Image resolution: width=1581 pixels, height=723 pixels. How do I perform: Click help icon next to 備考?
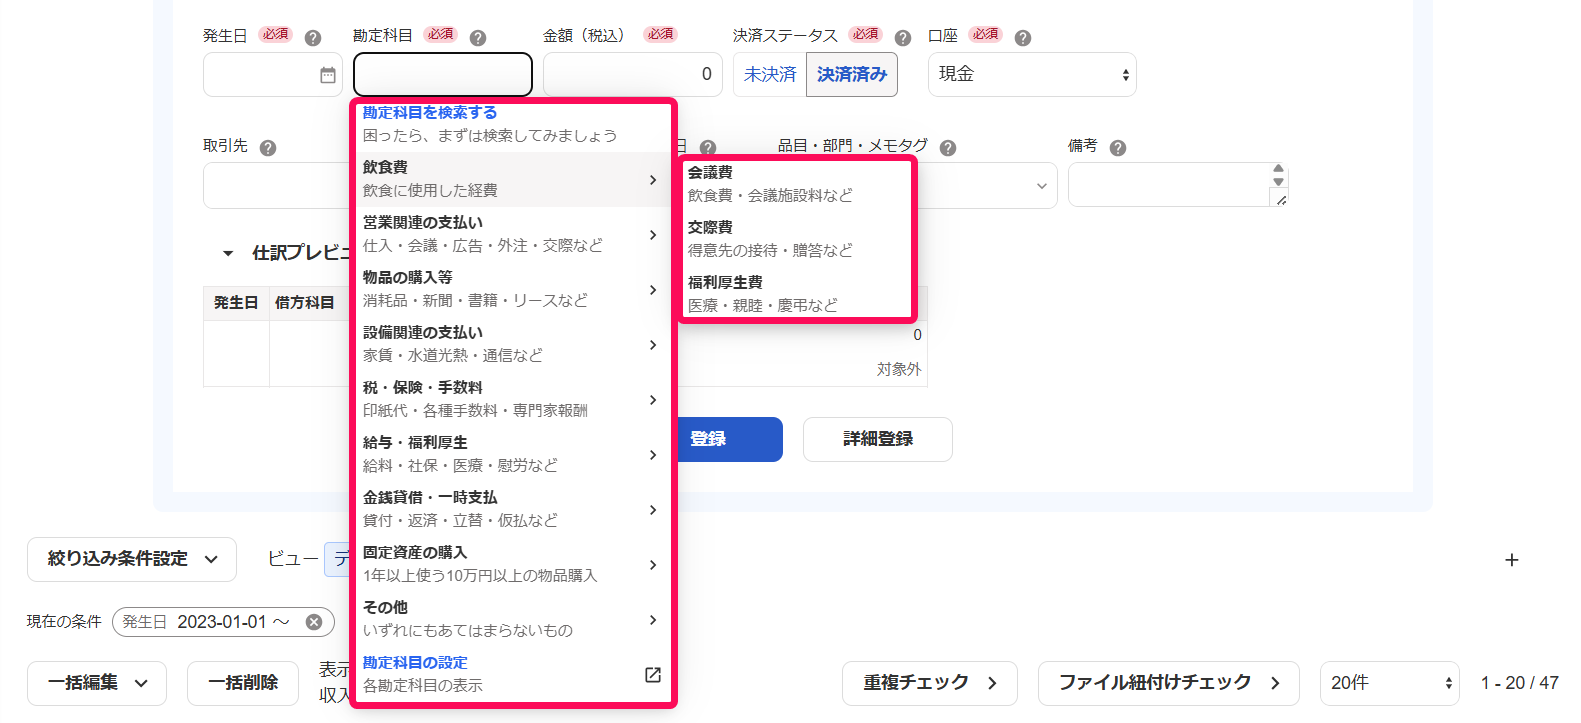pos(1118,148)
